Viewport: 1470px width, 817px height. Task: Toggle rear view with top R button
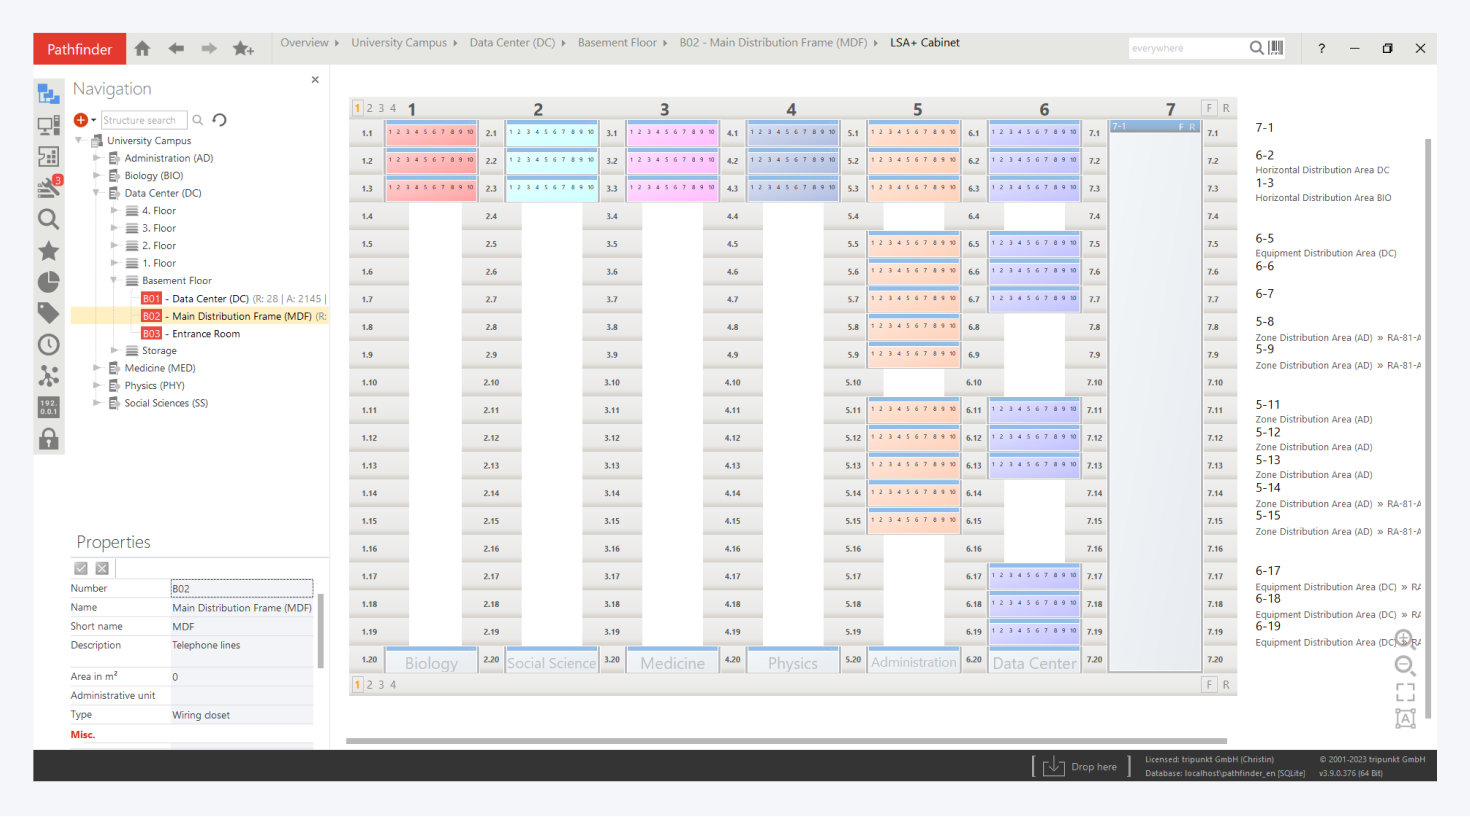[1226, 108]
